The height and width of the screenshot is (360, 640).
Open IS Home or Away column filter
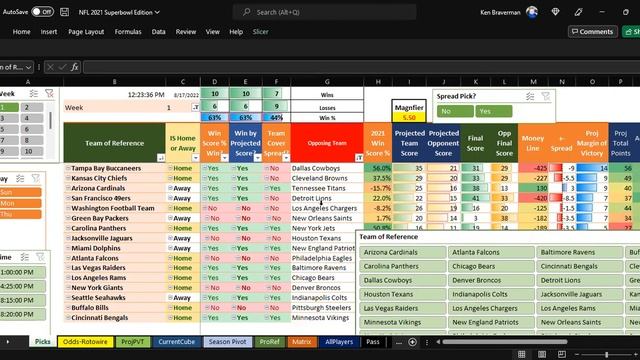coord(196,158)
